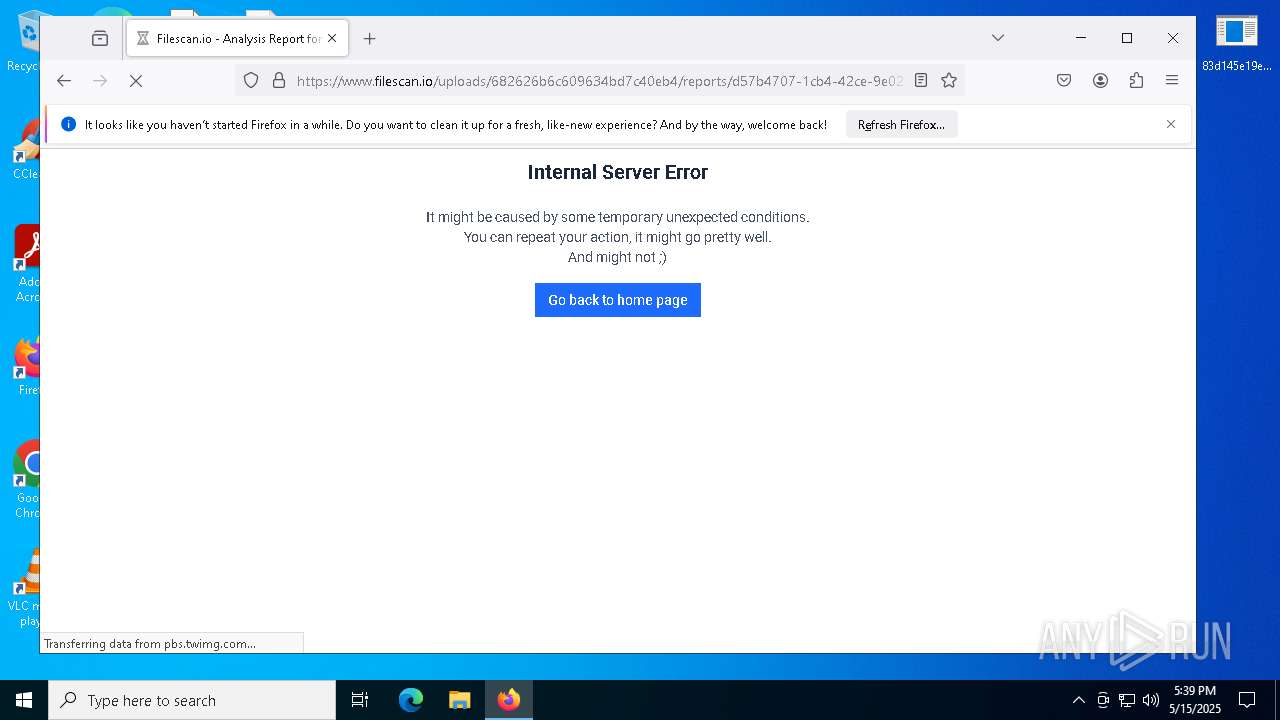Click the filescan.io URL address field
The image size is (1280, 720).
(x=599, y=81)
